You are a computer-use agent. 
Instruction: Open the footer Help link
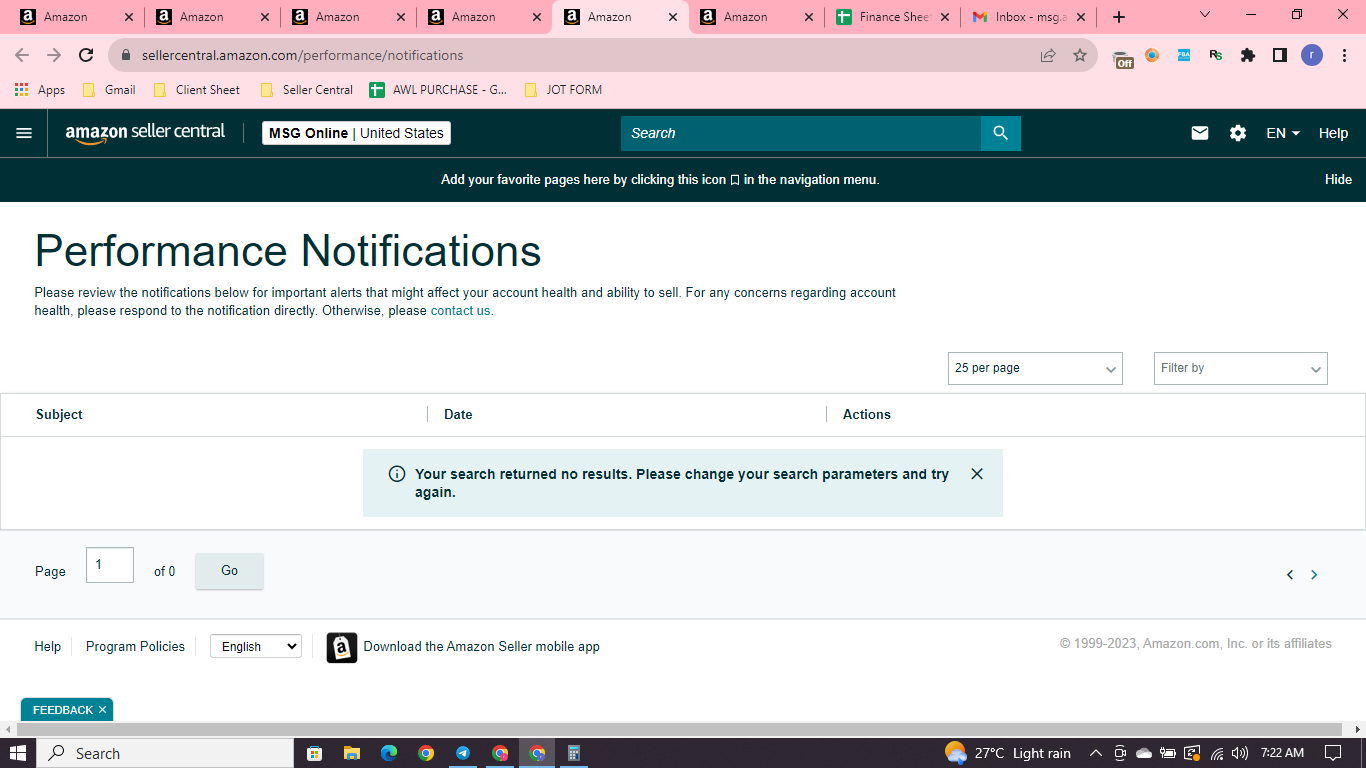click(48, 647)
